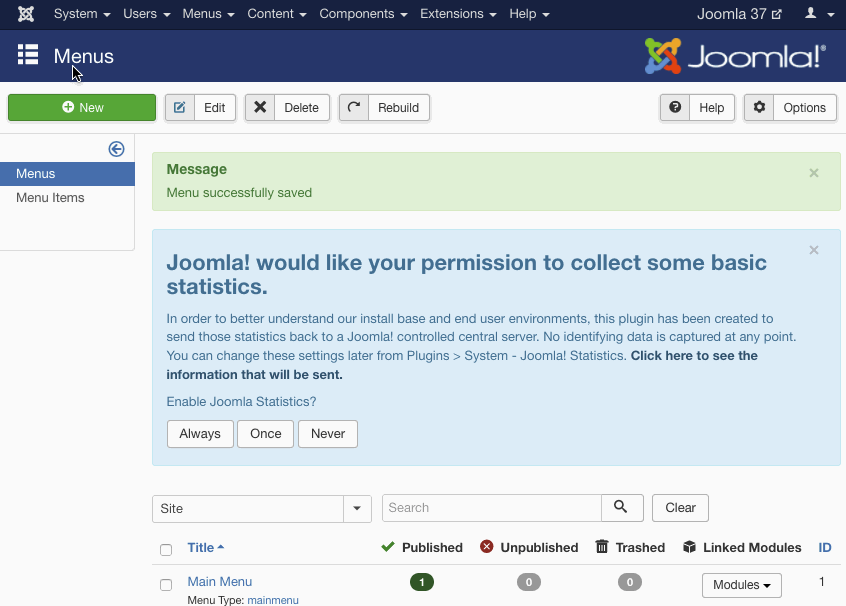846x606 pixels.
Task: Click the trashed count badge for Main Menu
Action: [x=630, y=582]
